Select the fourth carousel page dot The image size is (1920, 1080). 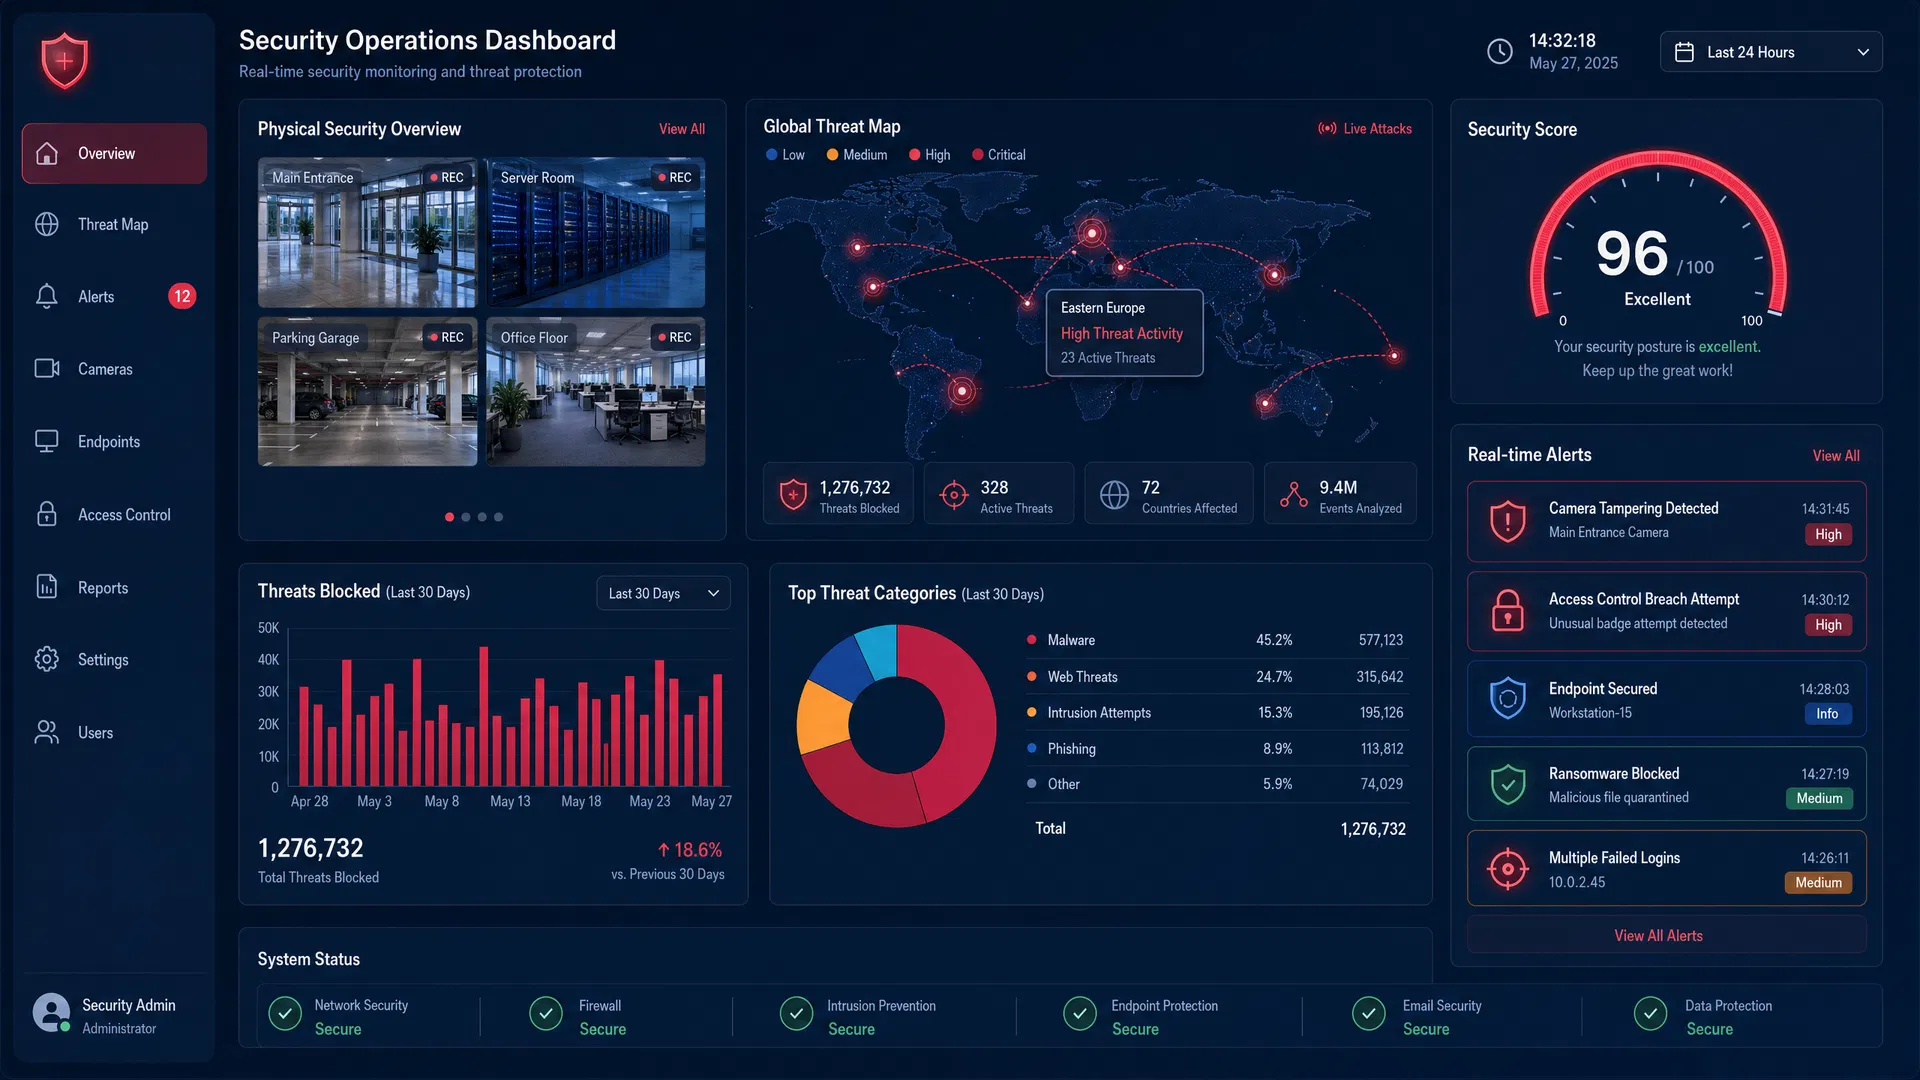[x=498, y=517]
